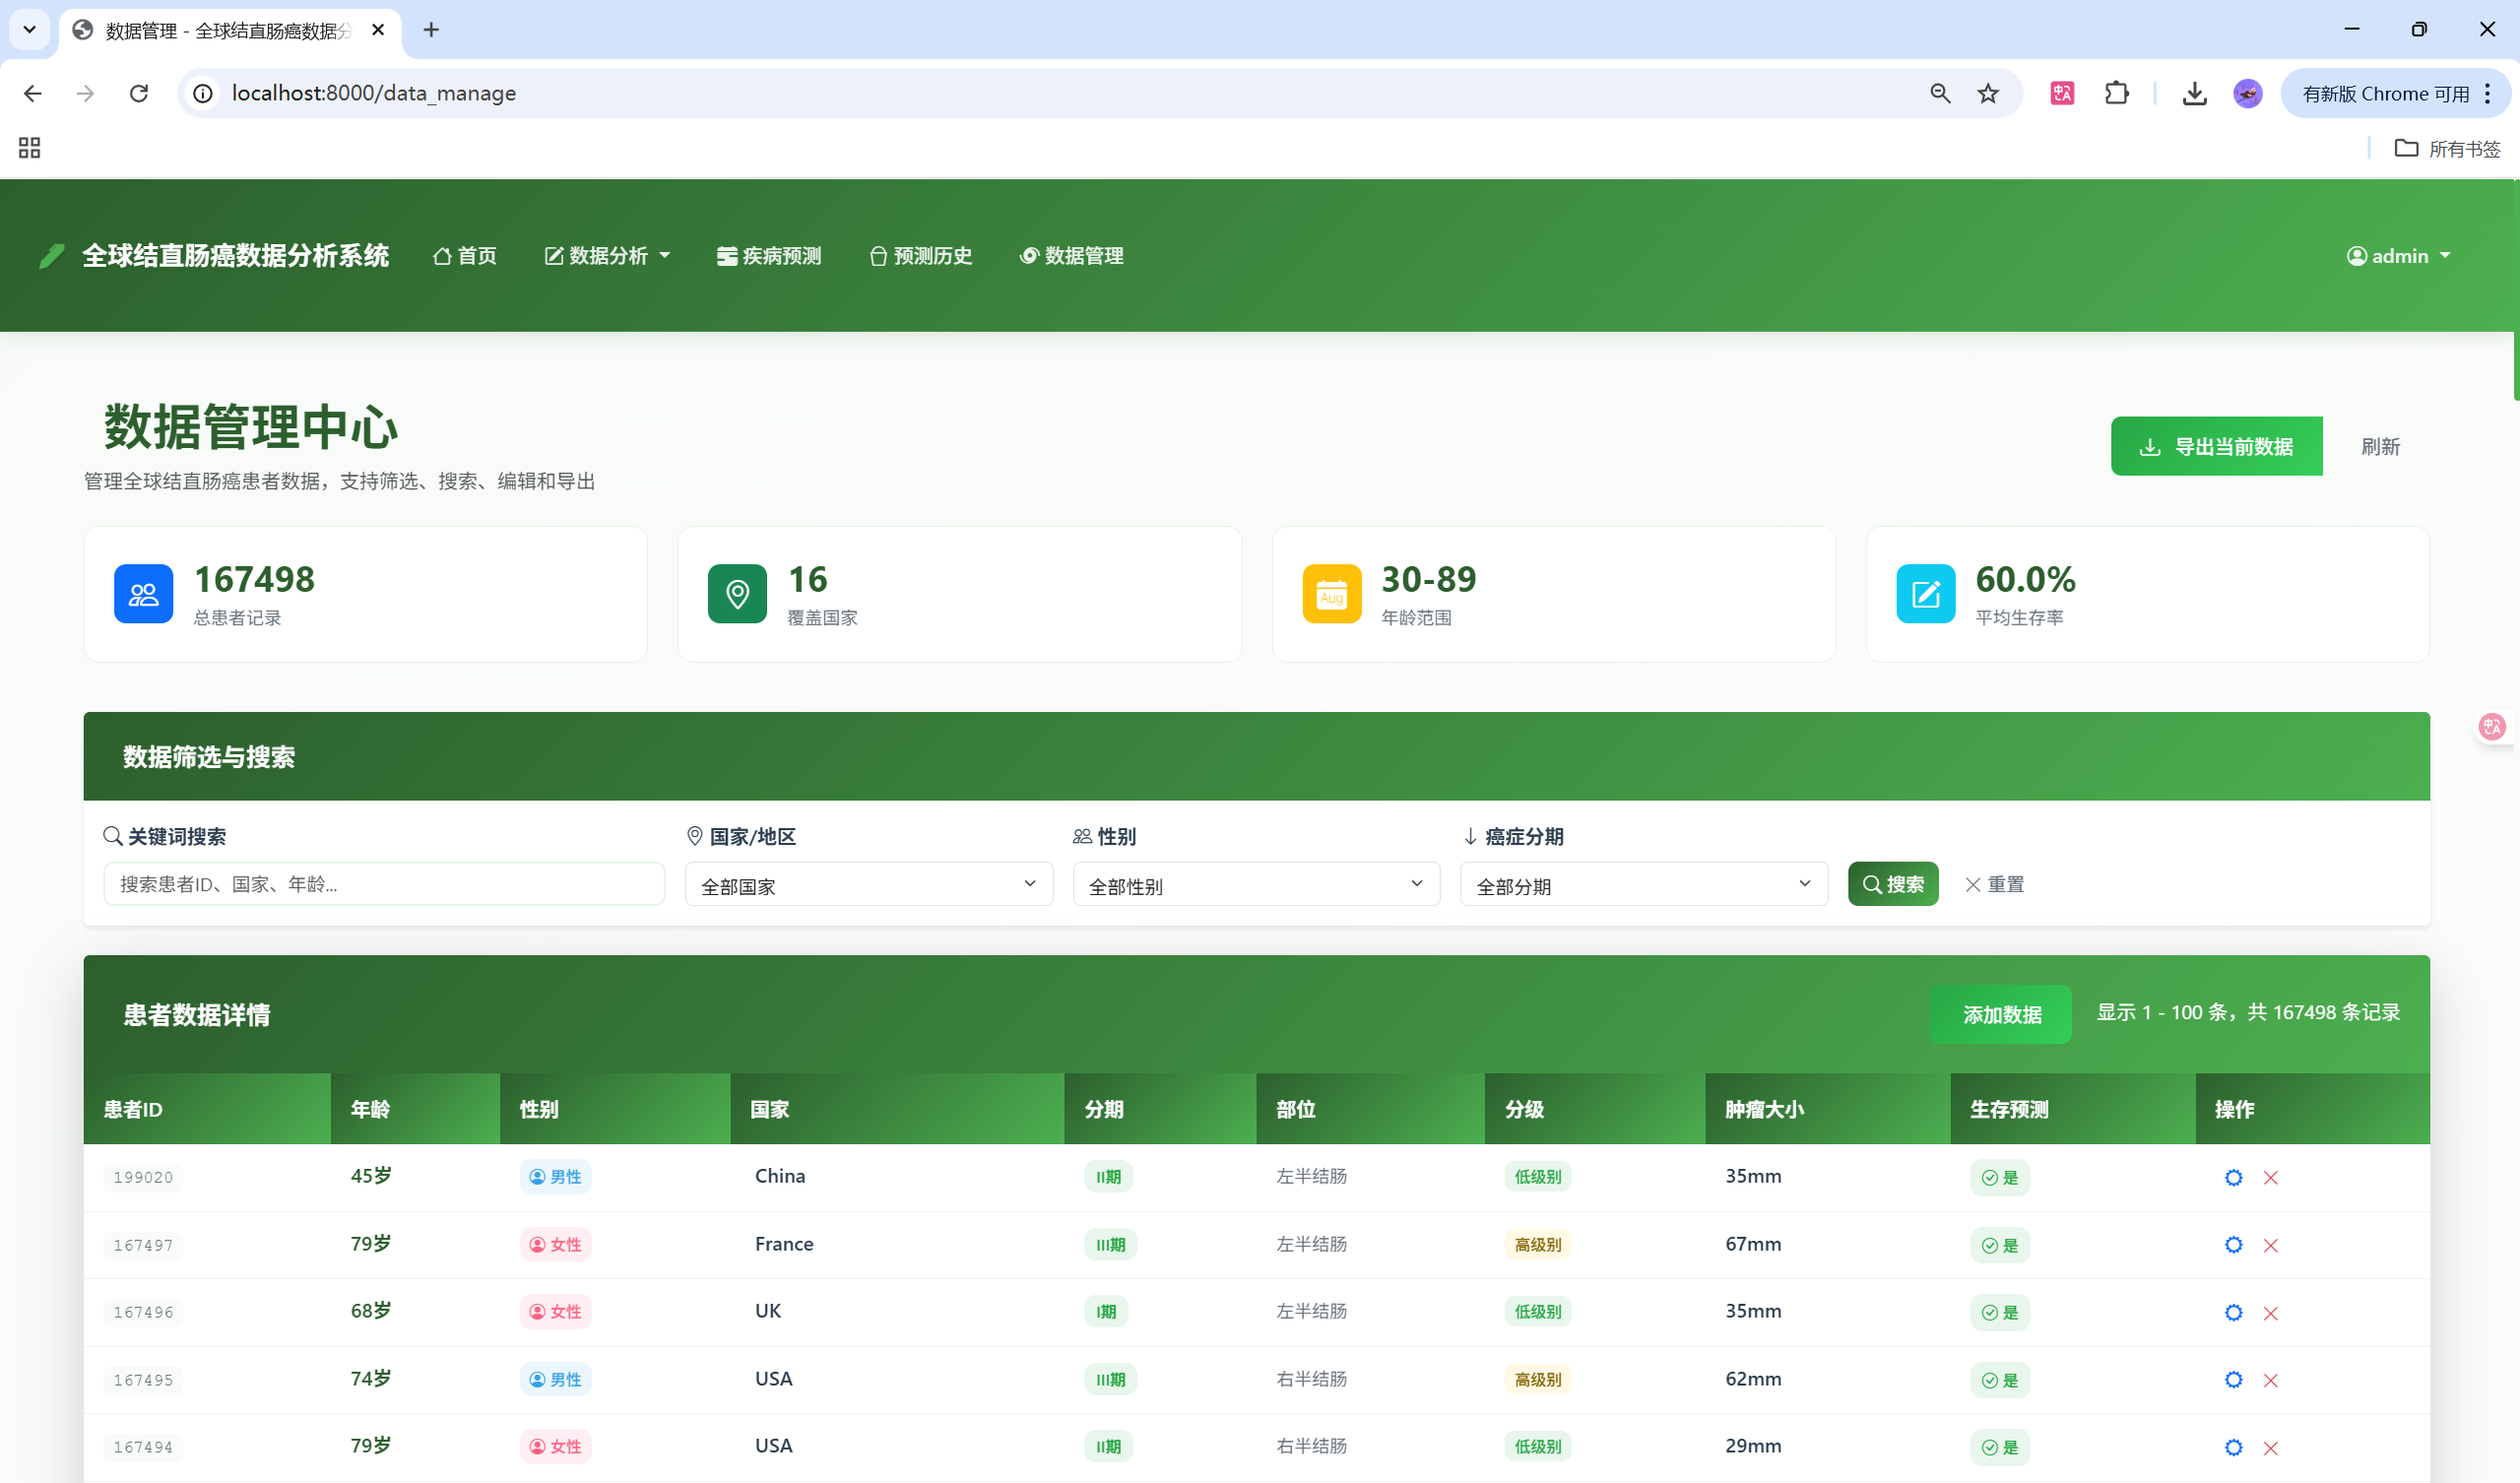2520x1483 pixels.
Task: Click the blue total patients icon
Action: 143,594
